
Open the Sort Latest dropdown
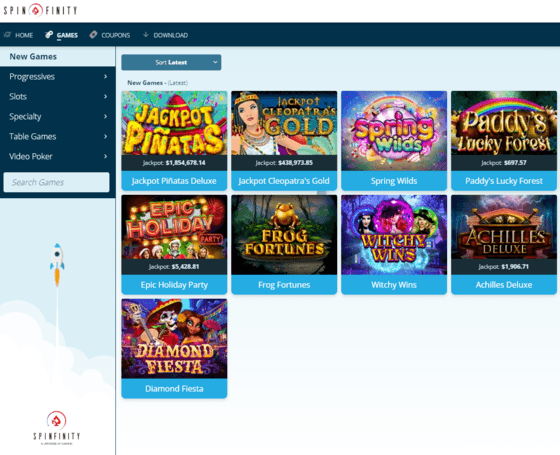point(171,62)
